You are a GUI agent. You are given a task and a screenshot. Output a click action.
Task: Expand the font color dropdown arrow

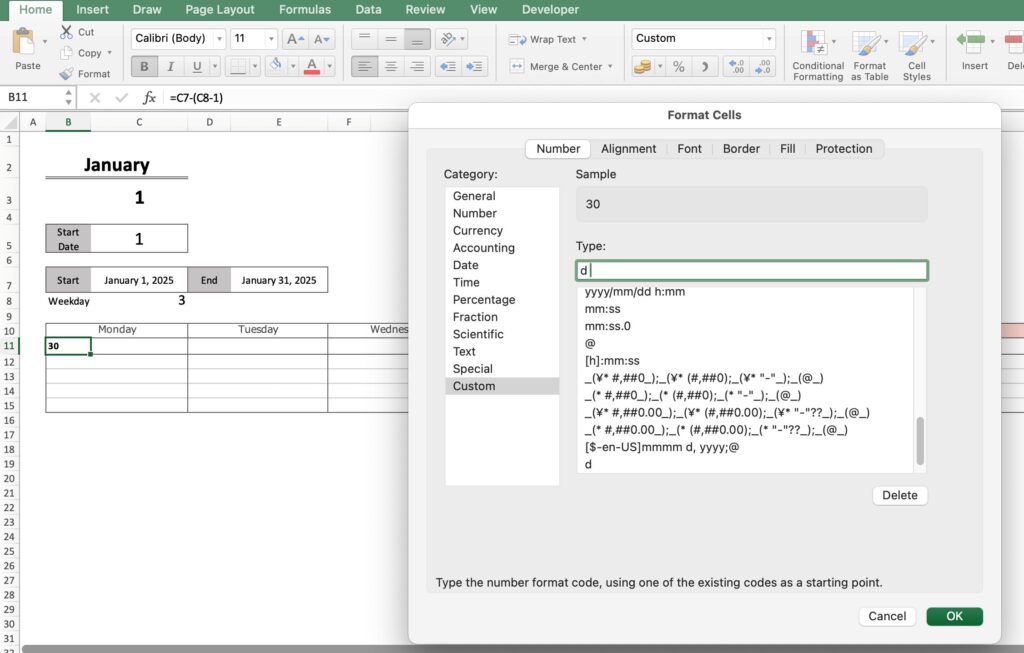[329, 66]
